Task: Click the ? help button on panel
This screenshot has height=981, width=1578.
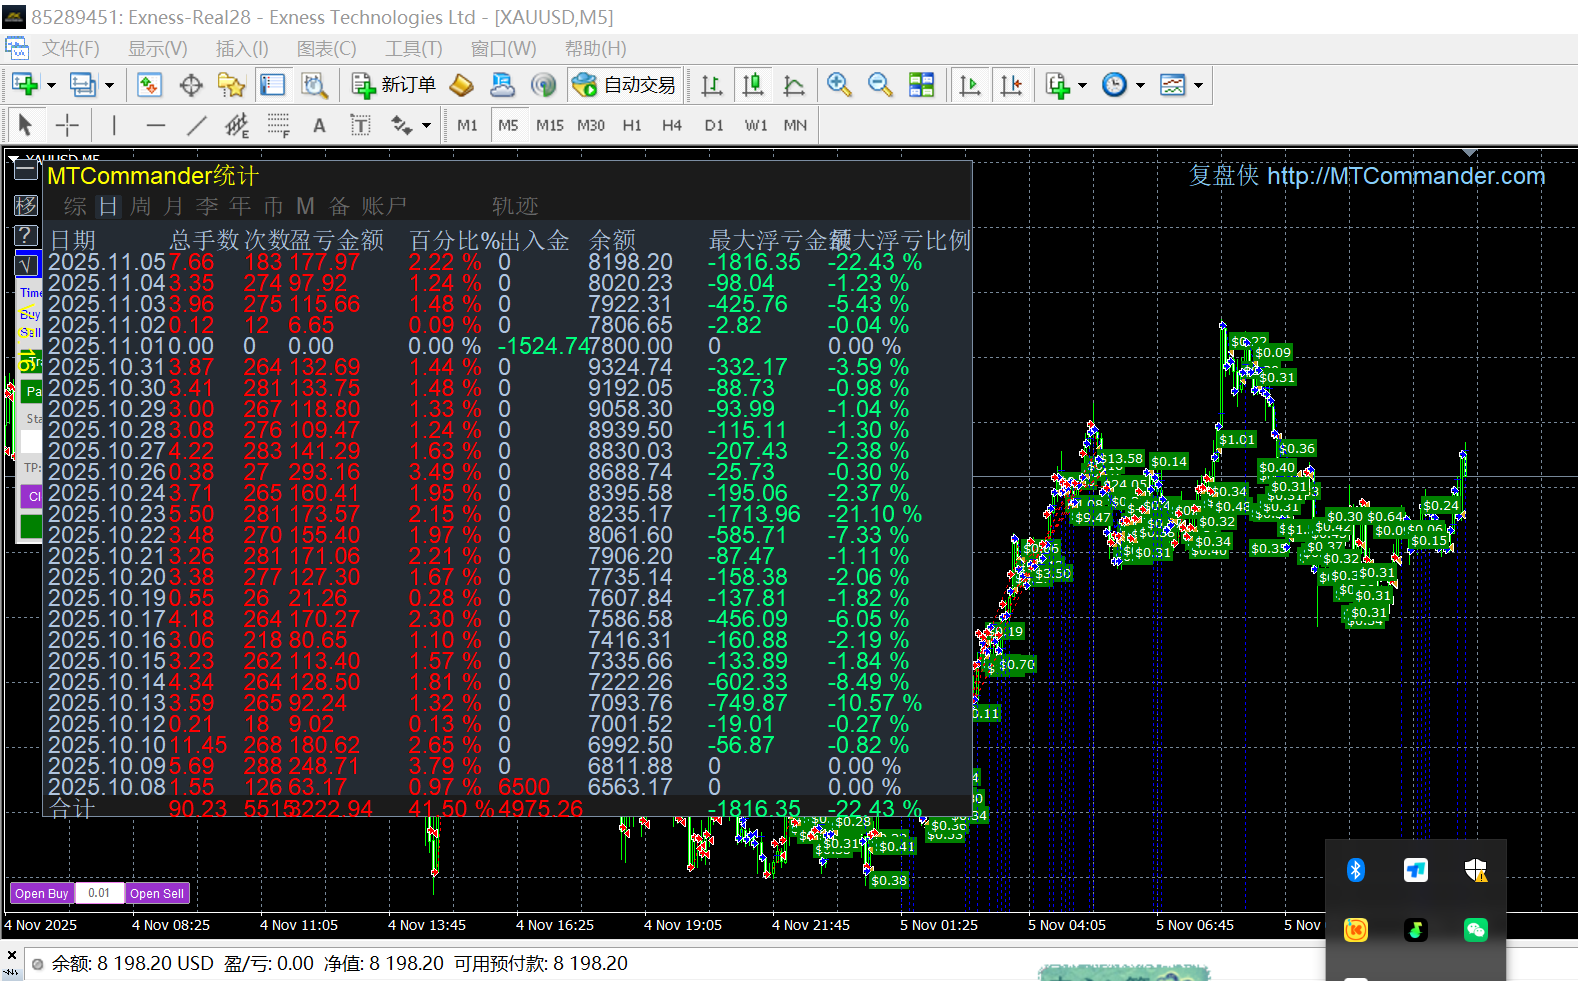Action: (26, 236)
